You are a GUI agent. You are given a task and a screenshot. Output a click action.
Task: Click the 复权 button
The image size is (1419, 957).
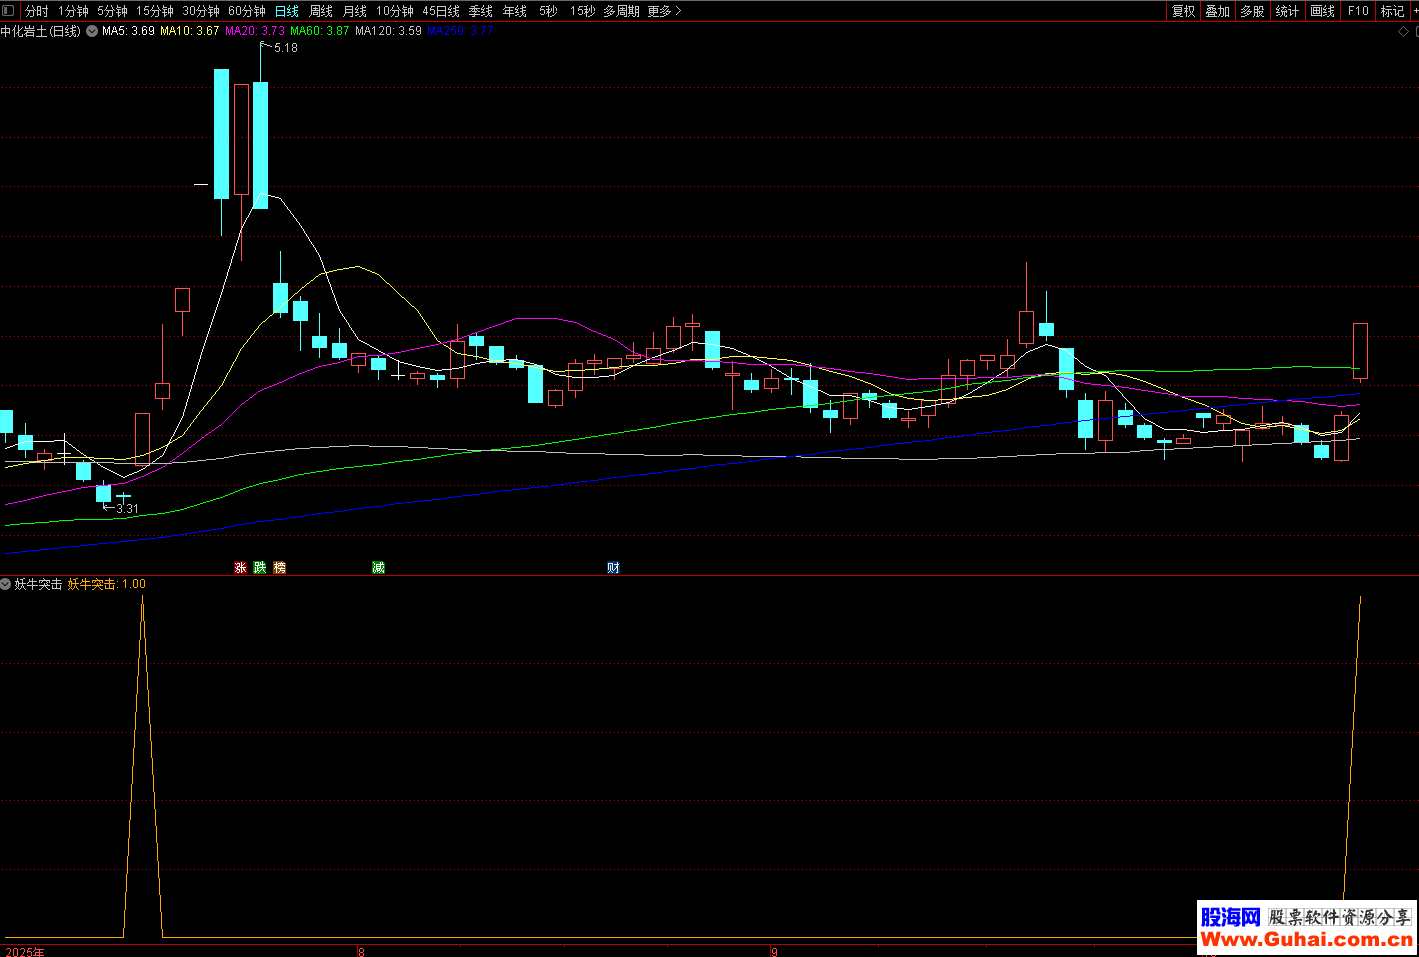pos(1183,11)
